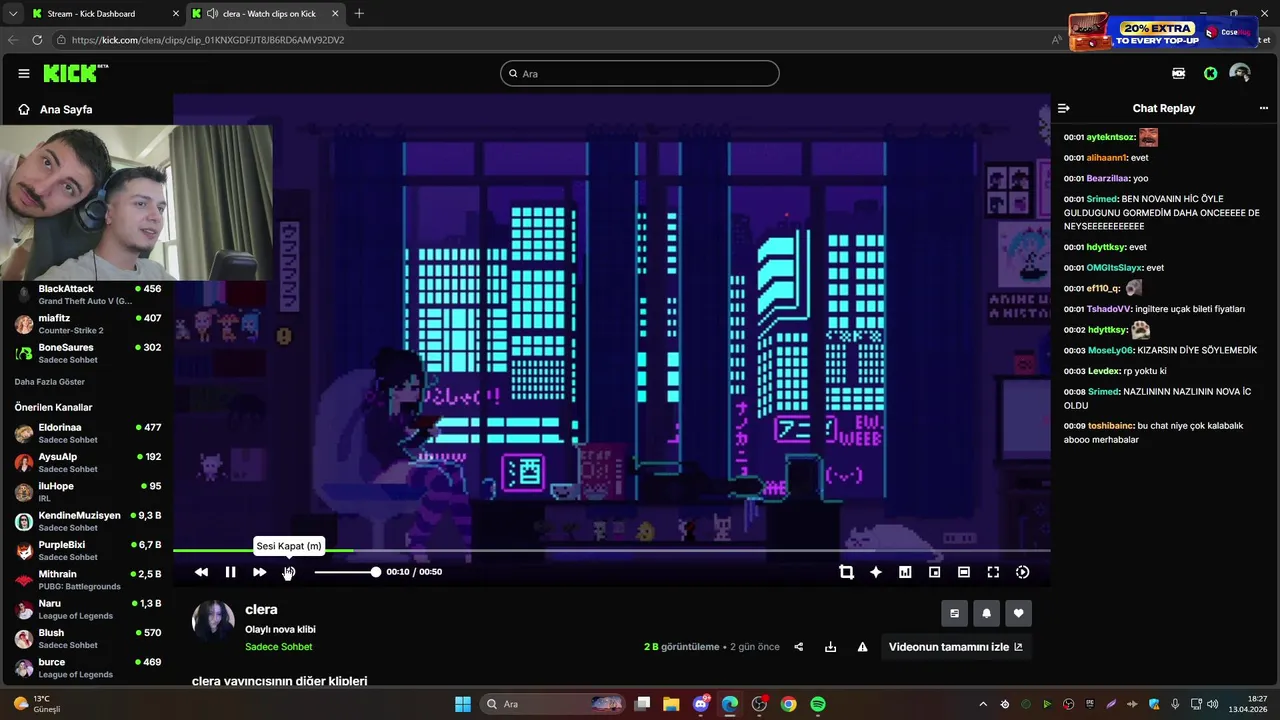Toggle theater mode in the player
Image resolution: width=1280 pixels, height=720 pixels.
click(x=964, y=572)
